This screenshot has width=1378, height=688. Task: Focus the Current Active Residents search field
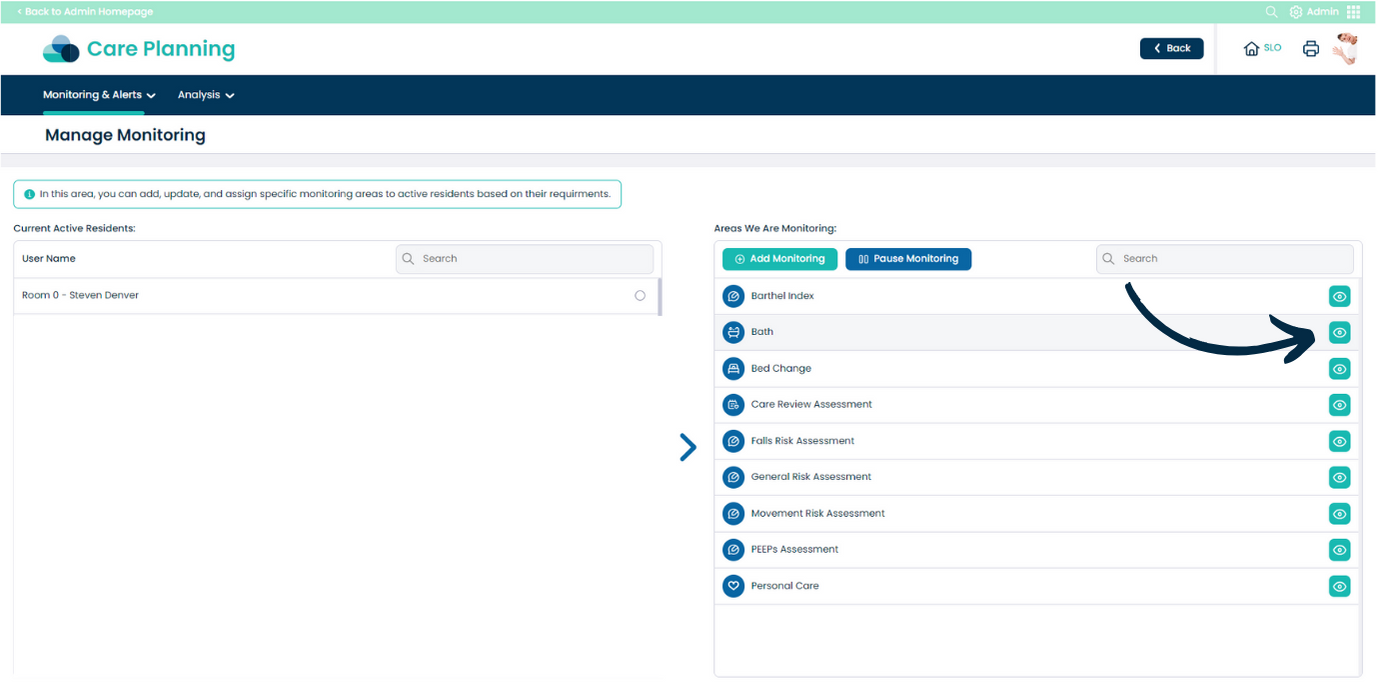tap(525, 258)
